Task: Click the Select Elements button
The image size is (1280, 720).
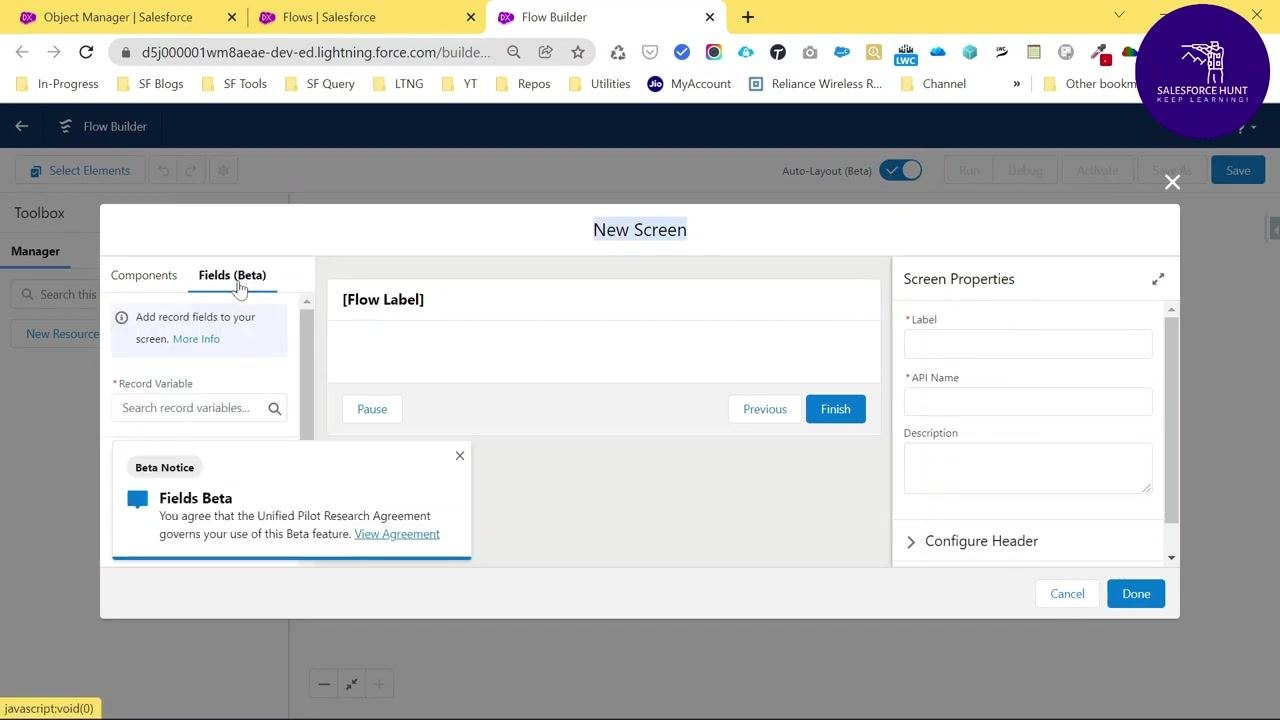Action: pos(80,170)
